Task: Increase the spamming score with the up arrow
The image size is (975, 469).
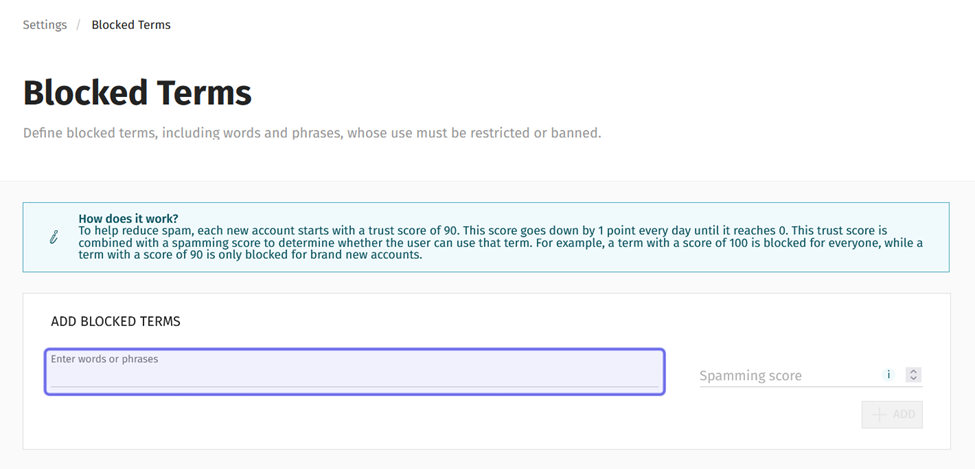Action: click(913, 372)
